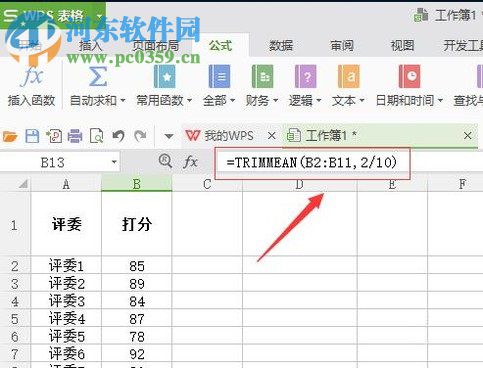This screenshot has height=368, width=483.
Task: Select the cell containing 评委1
Action: click(66, 266)
